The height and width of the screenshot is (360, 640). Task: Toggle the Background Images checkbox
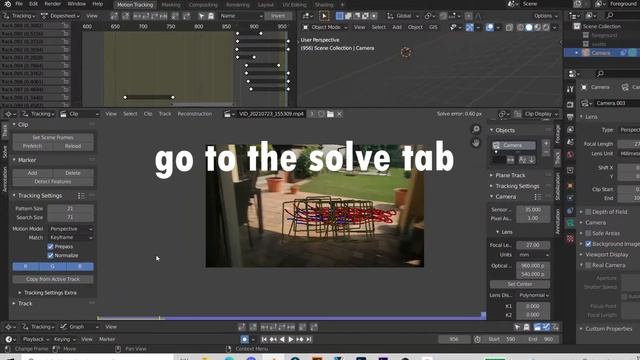click(x=588, y=244)
